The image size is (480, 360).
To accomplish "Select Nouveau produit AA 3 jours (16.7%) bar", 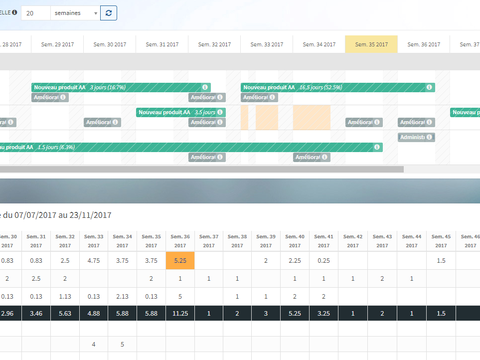I will pos(121,87).
